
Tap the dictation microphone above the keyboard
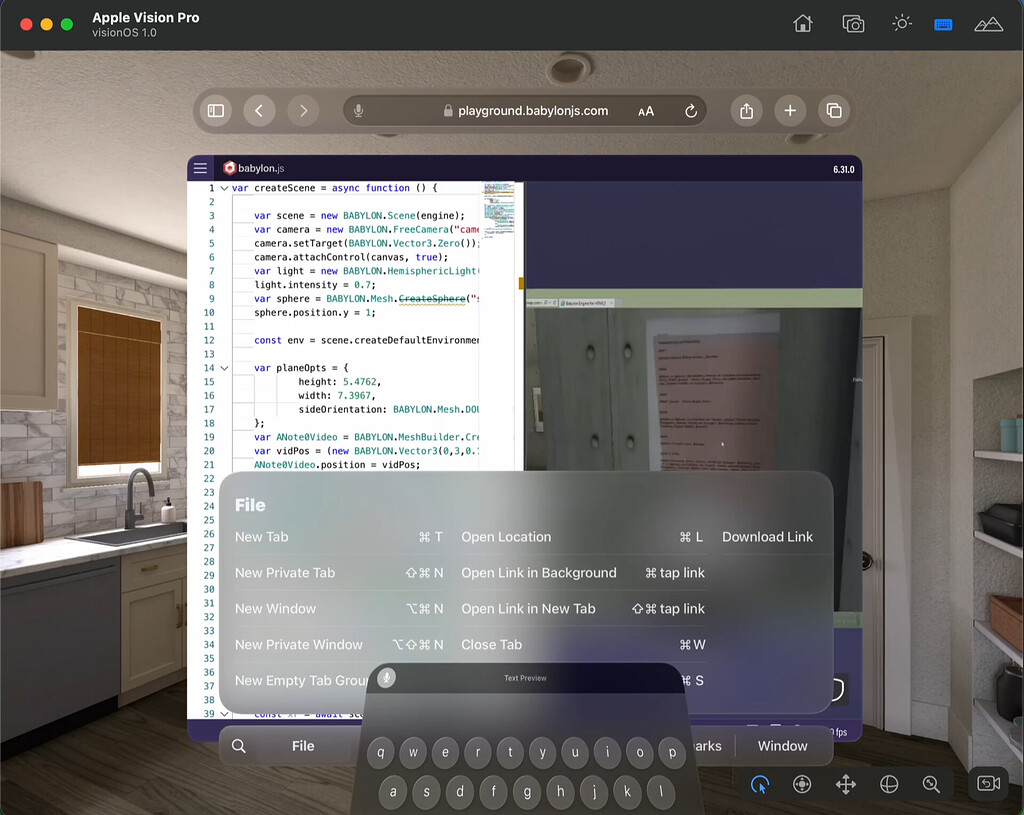pos(387,677)
